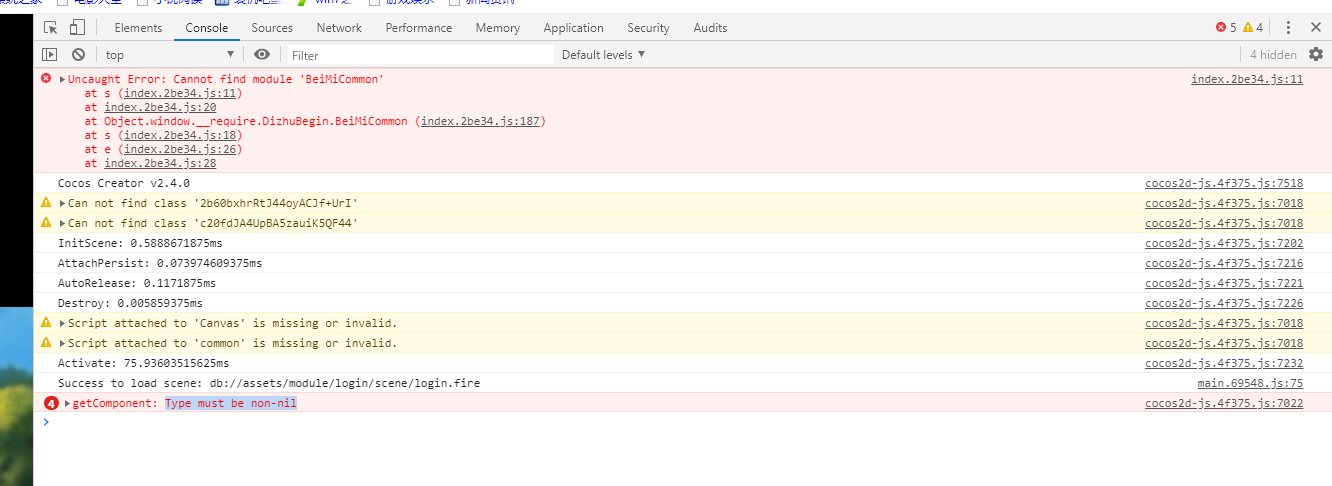Viewport: 1332px width, 486px height.
Task: Open cocos2d-js.4f375.js:7022 source link
Action: pyautogui.click(x=1224, y=404)
